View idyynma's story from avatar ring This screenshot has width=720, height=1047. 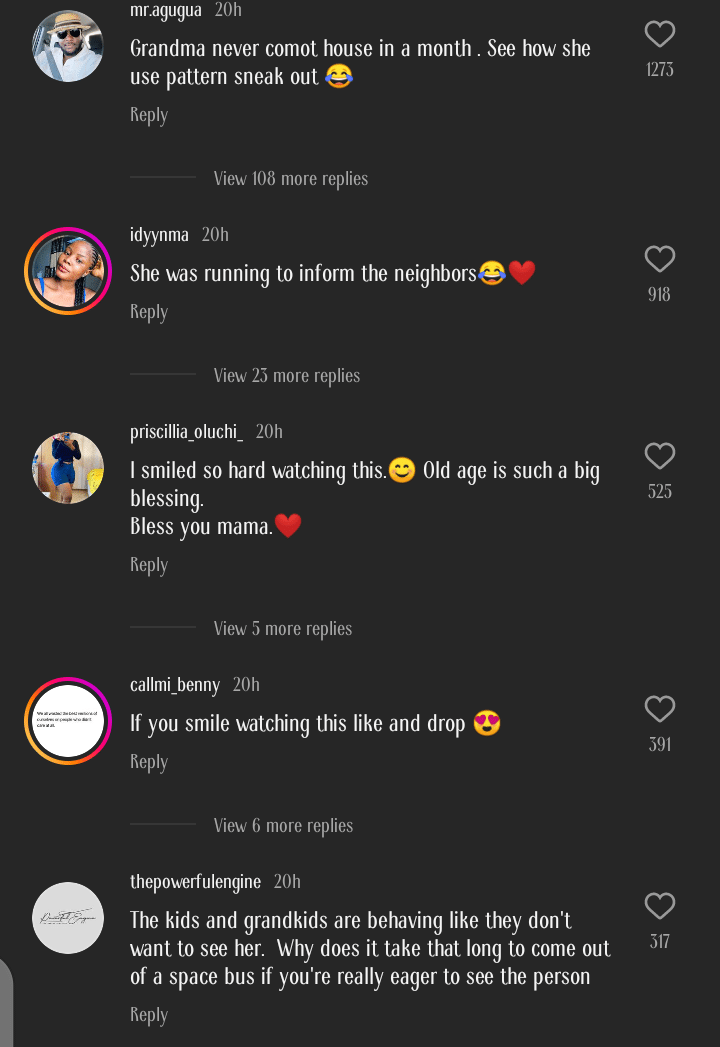[68, 271]
